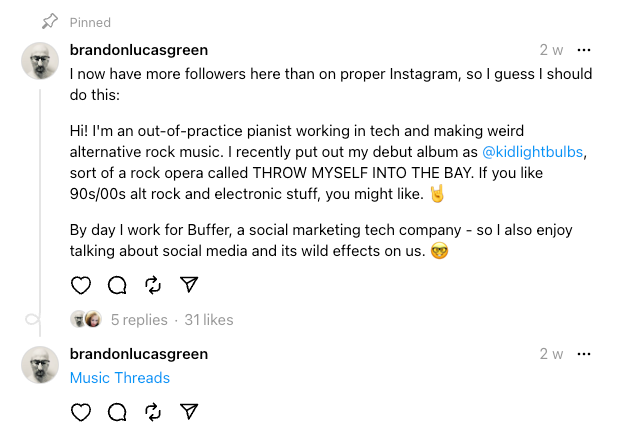Reply to the Music Threads post
620x438 pixels.
pyautogui.click(x=117, y=411)
